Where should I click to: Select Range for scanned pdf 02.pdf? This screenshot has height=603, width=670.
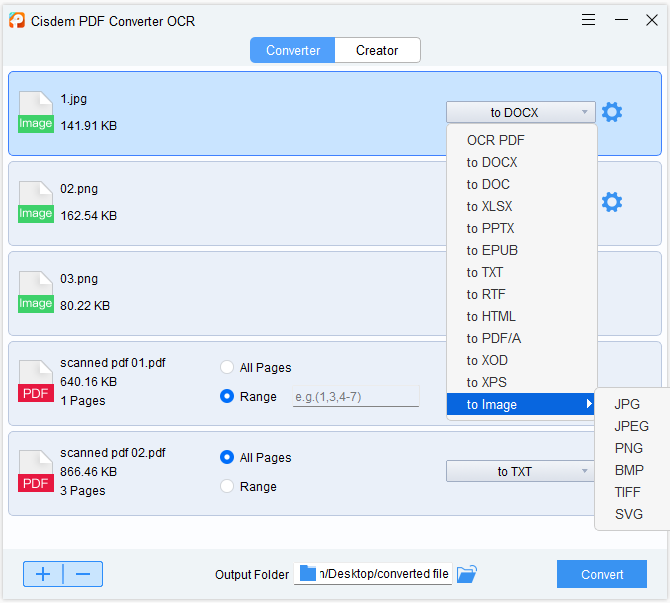227,486
